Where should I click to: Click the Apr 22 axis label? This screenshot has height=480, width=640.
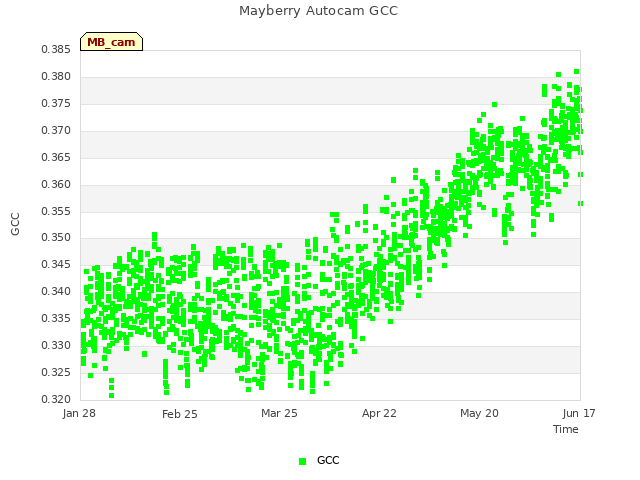pyautogui.click(x=379, y=413)
